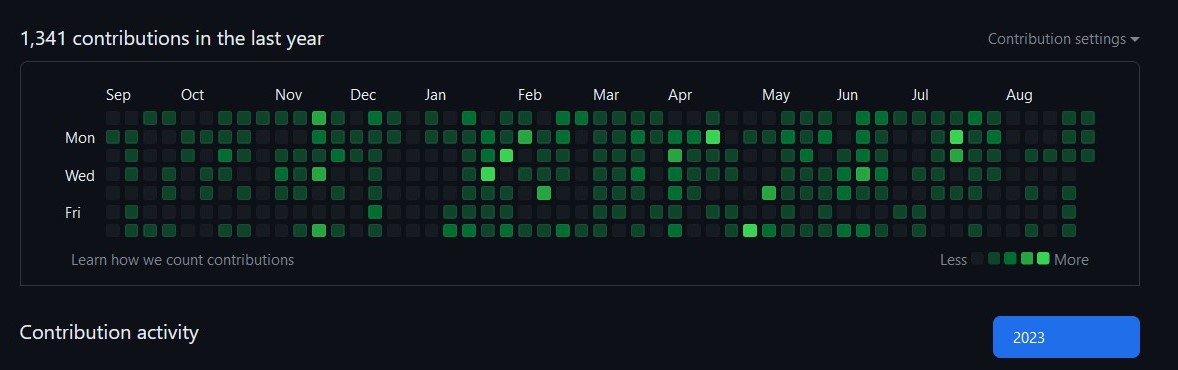This screenshot has height=370, width=1178.
Task: Click the "Nov" month label
Action: coord(288,95)
